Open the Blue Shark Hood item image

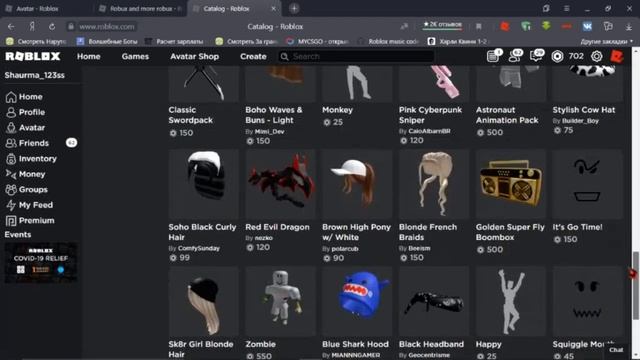point(357,301)
